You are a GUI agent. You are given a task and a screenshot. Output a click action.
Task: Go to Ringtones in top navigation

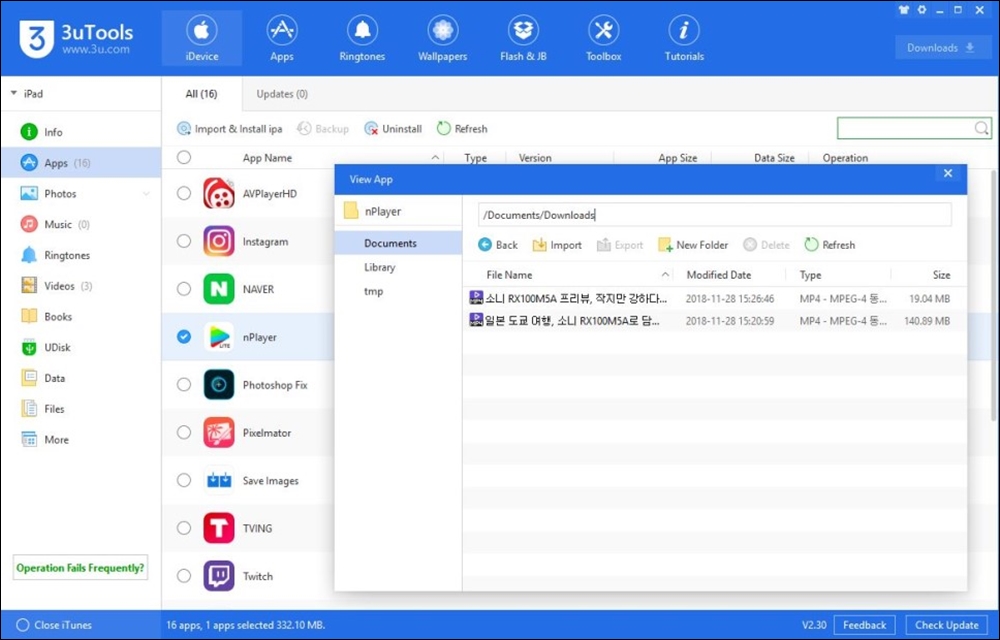click(362, 38)
